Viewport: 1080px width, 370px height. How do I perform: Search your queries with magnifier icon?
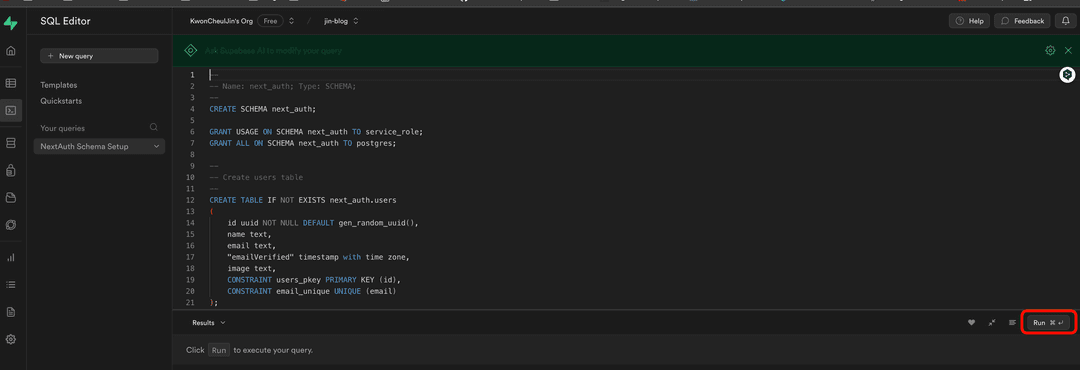[x=154, y=127]
